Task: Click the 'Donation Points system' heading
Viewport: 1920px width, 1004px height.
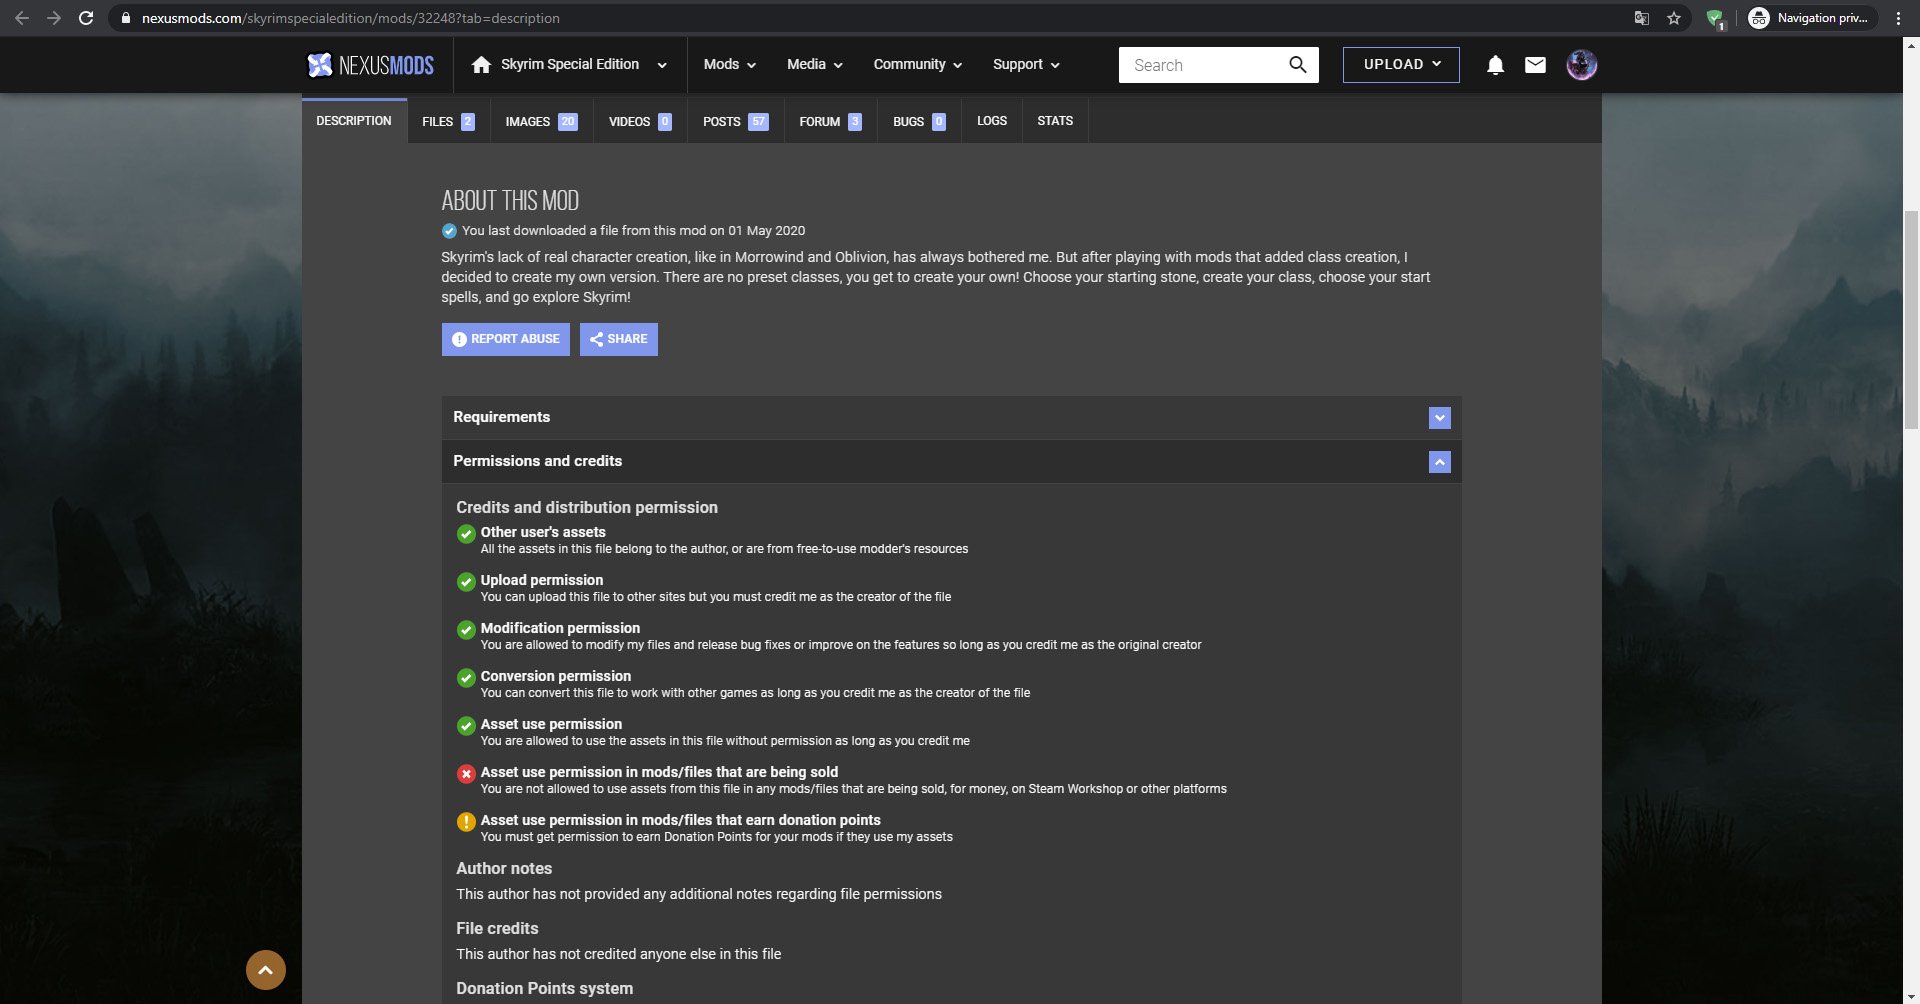Action: 544,989
